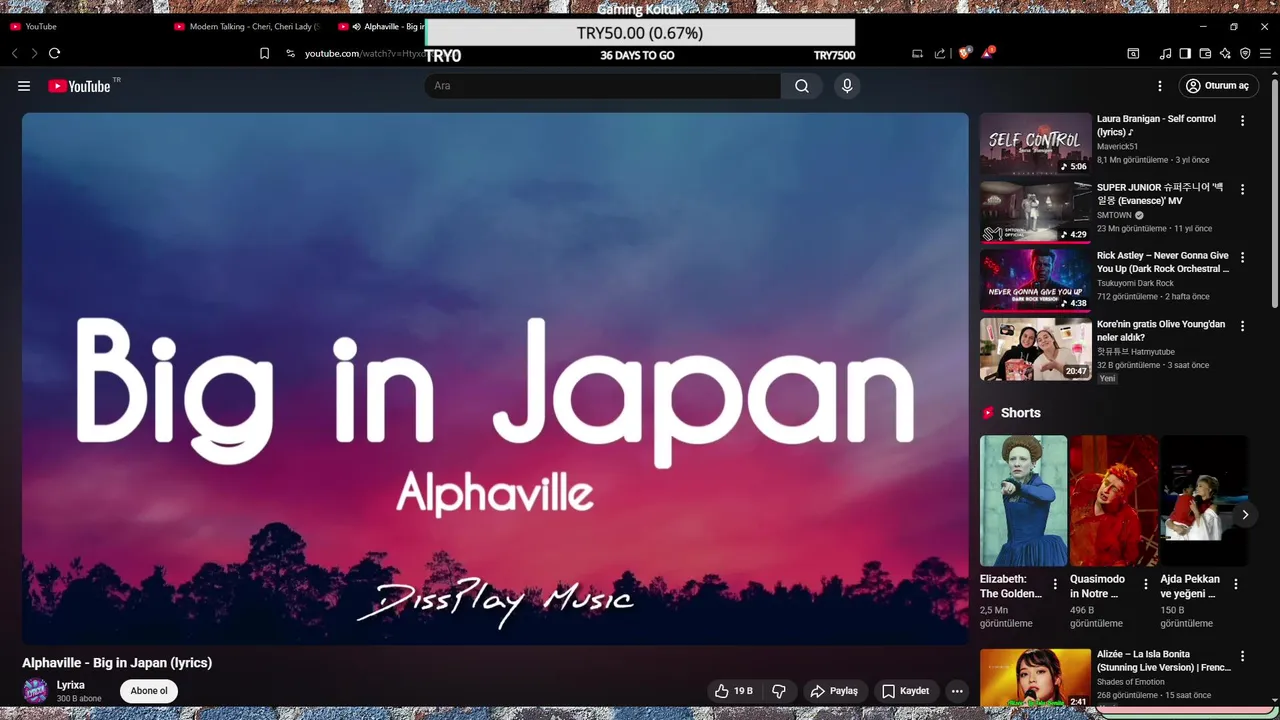Click the Paylaş share button
This screenshot has width=1280, height=720.
834,691
